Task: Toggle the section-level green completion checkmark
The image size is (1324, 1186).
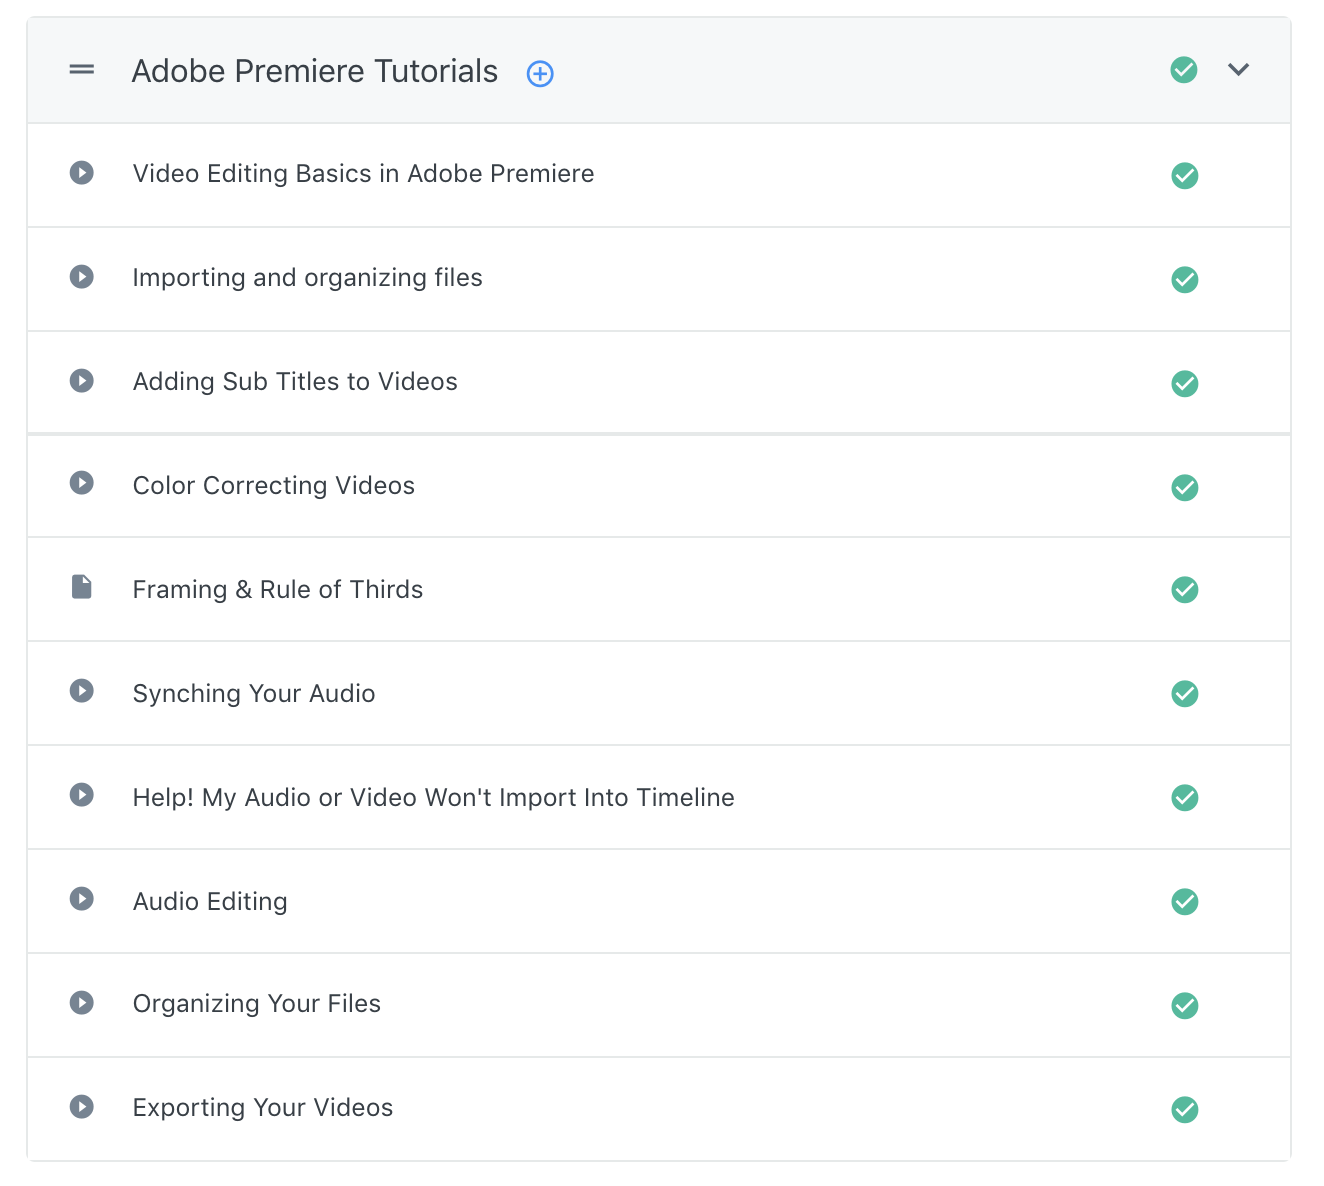Action: click(x=1184, y=70)
